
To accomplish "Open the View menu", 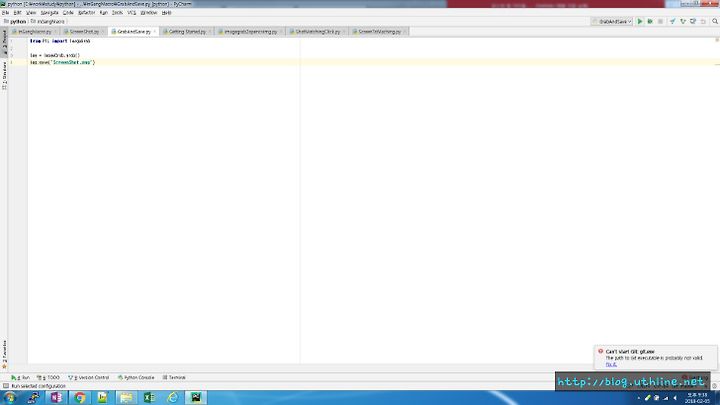I will point(31,13).
